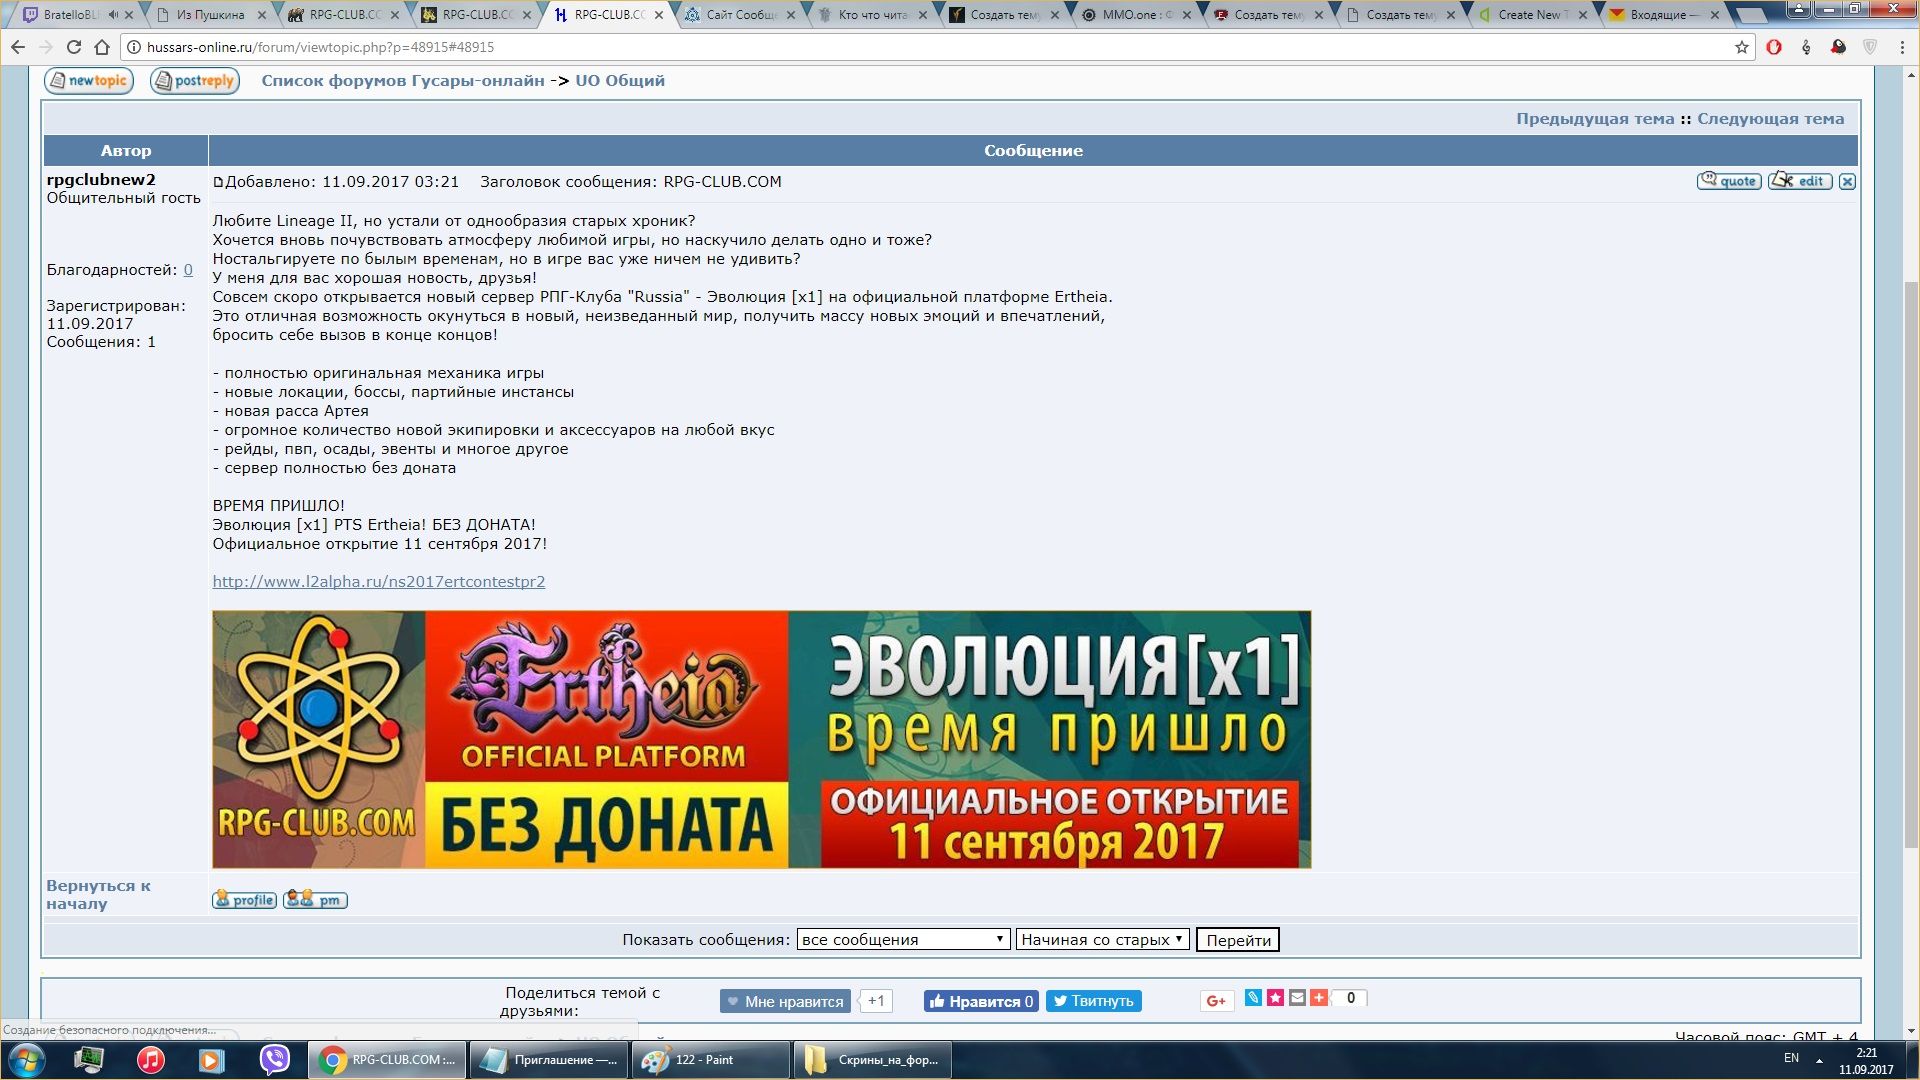Open the 'Начиная со старых' dropdown

tap(1102, 940)
